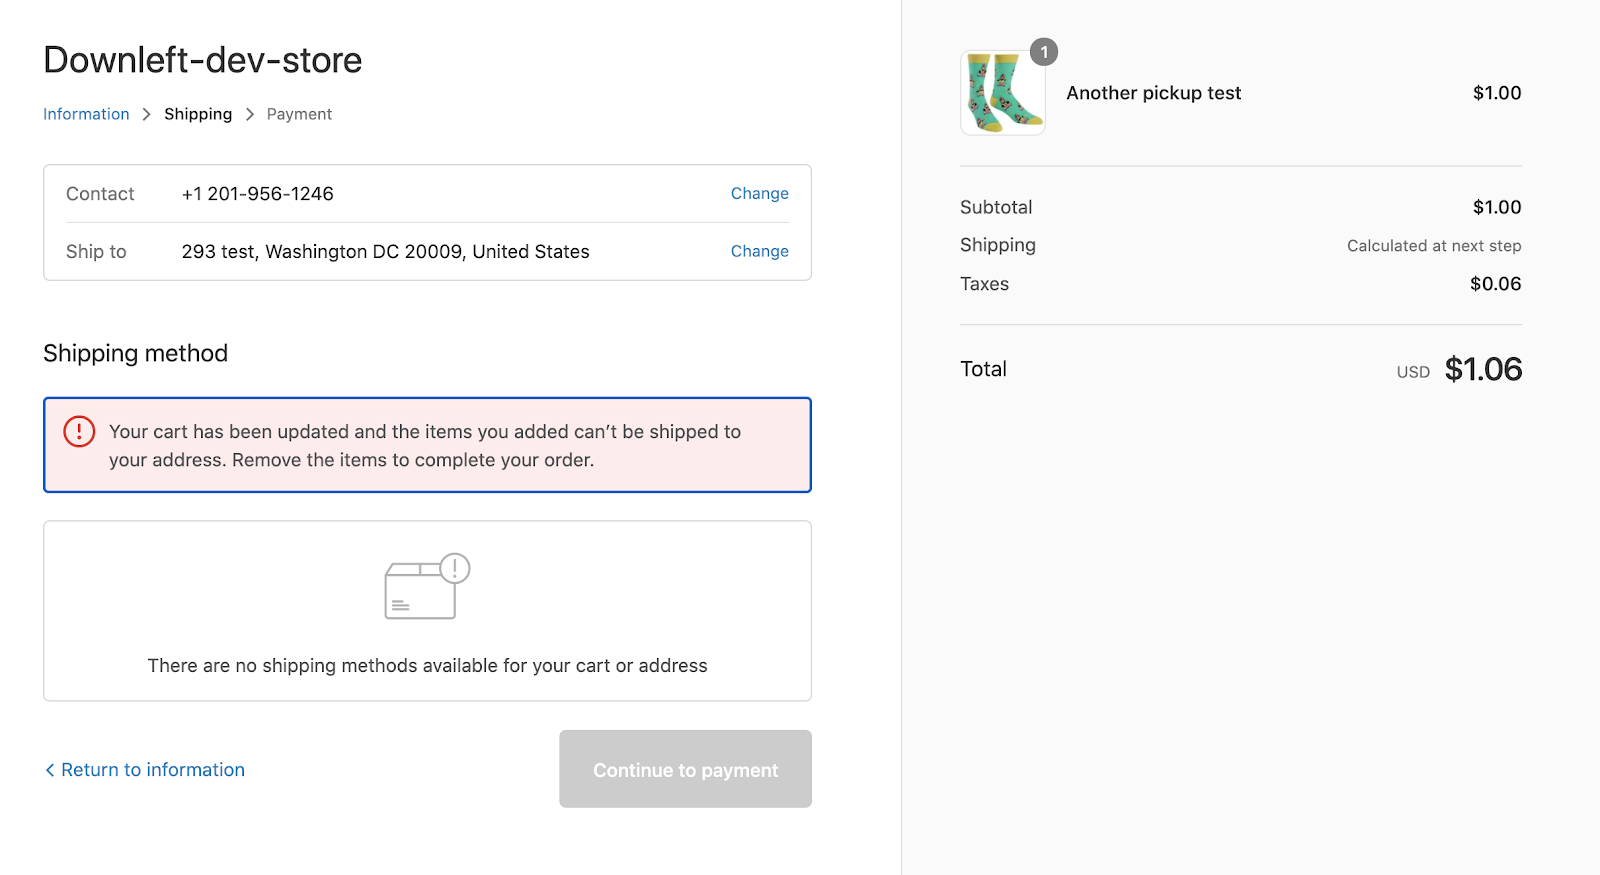The width and height of the screenshot is (1600, 875).
Task: Select the Shipping breadcrumb step
Action: tap(198, 114)
